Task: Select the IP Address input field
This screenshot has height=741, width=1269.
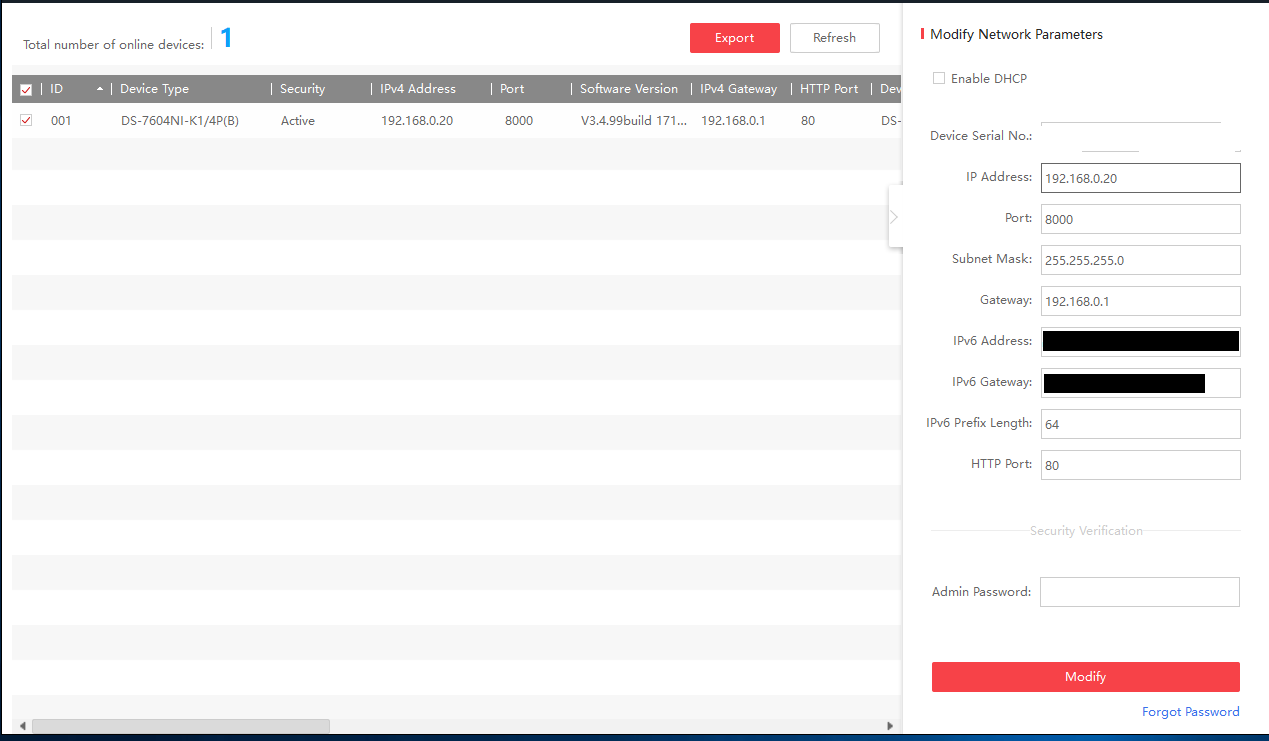Action: point(1140,177)
